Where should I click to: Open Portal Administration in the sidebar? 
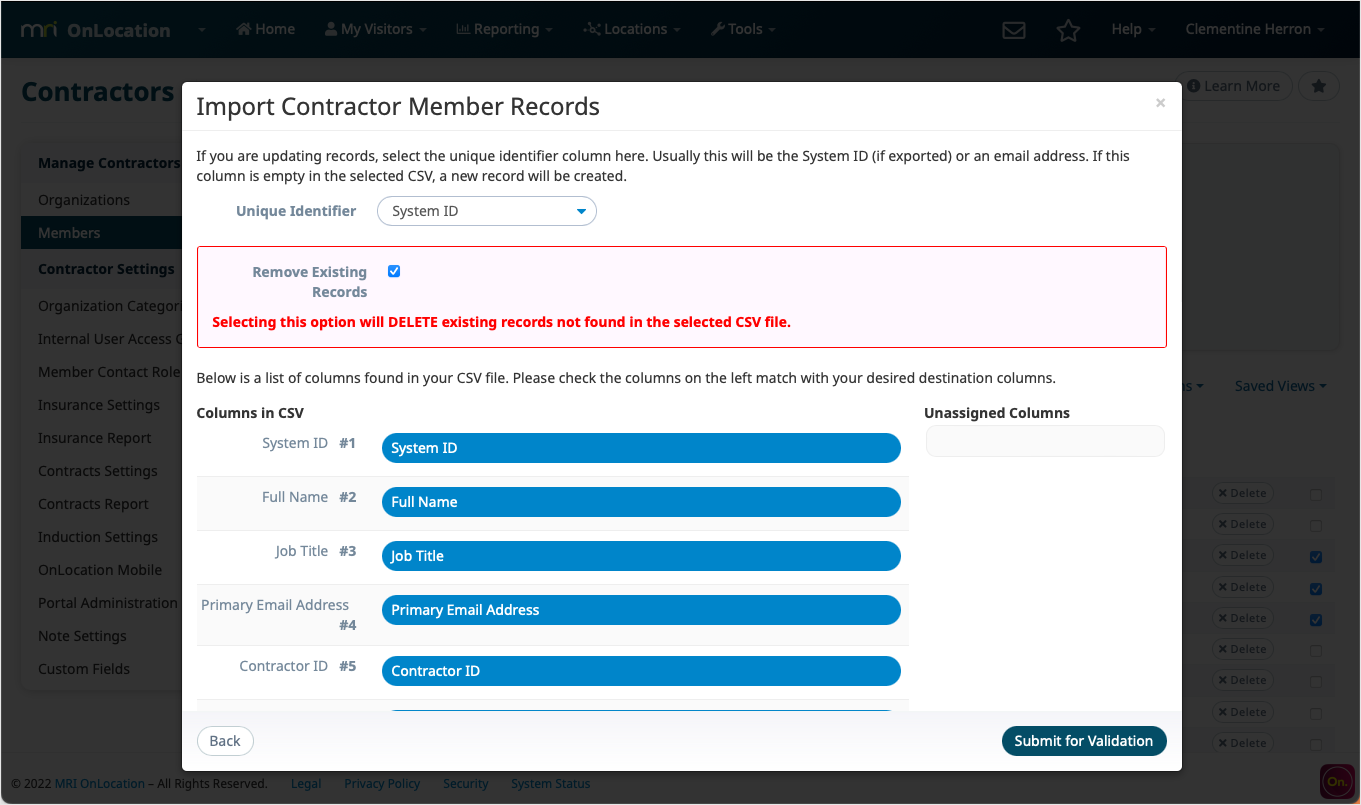pyautogui.click(x=108, y=603)
